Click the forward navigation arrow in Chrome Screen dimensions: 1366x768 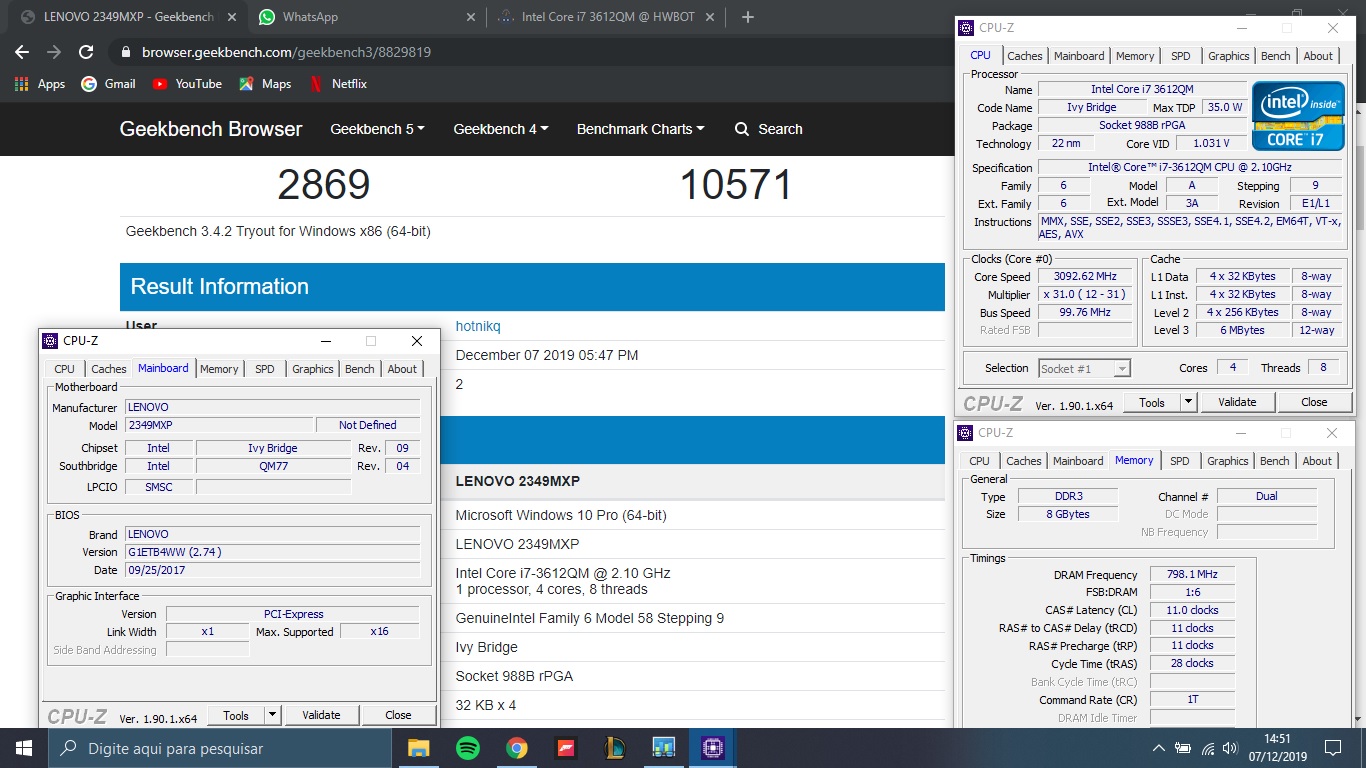point(54,52)
